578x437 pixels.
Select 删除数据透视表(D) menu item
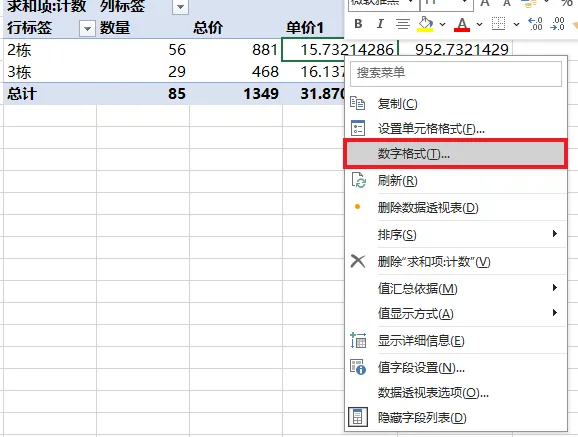click(x=456, y=208)
